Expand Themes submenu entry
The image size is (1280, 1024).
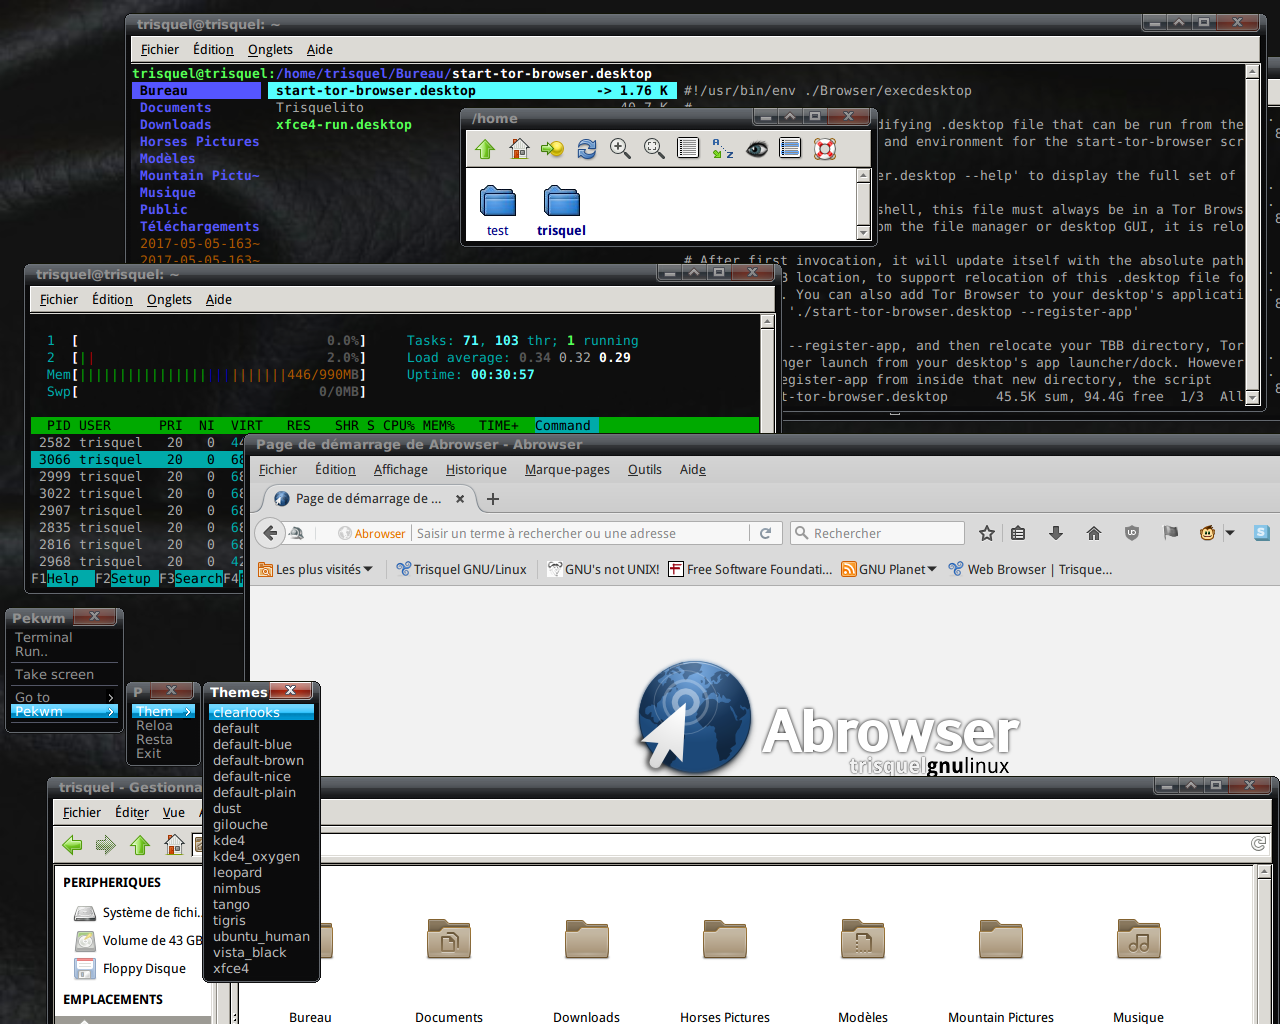click(x=164, y=711)
